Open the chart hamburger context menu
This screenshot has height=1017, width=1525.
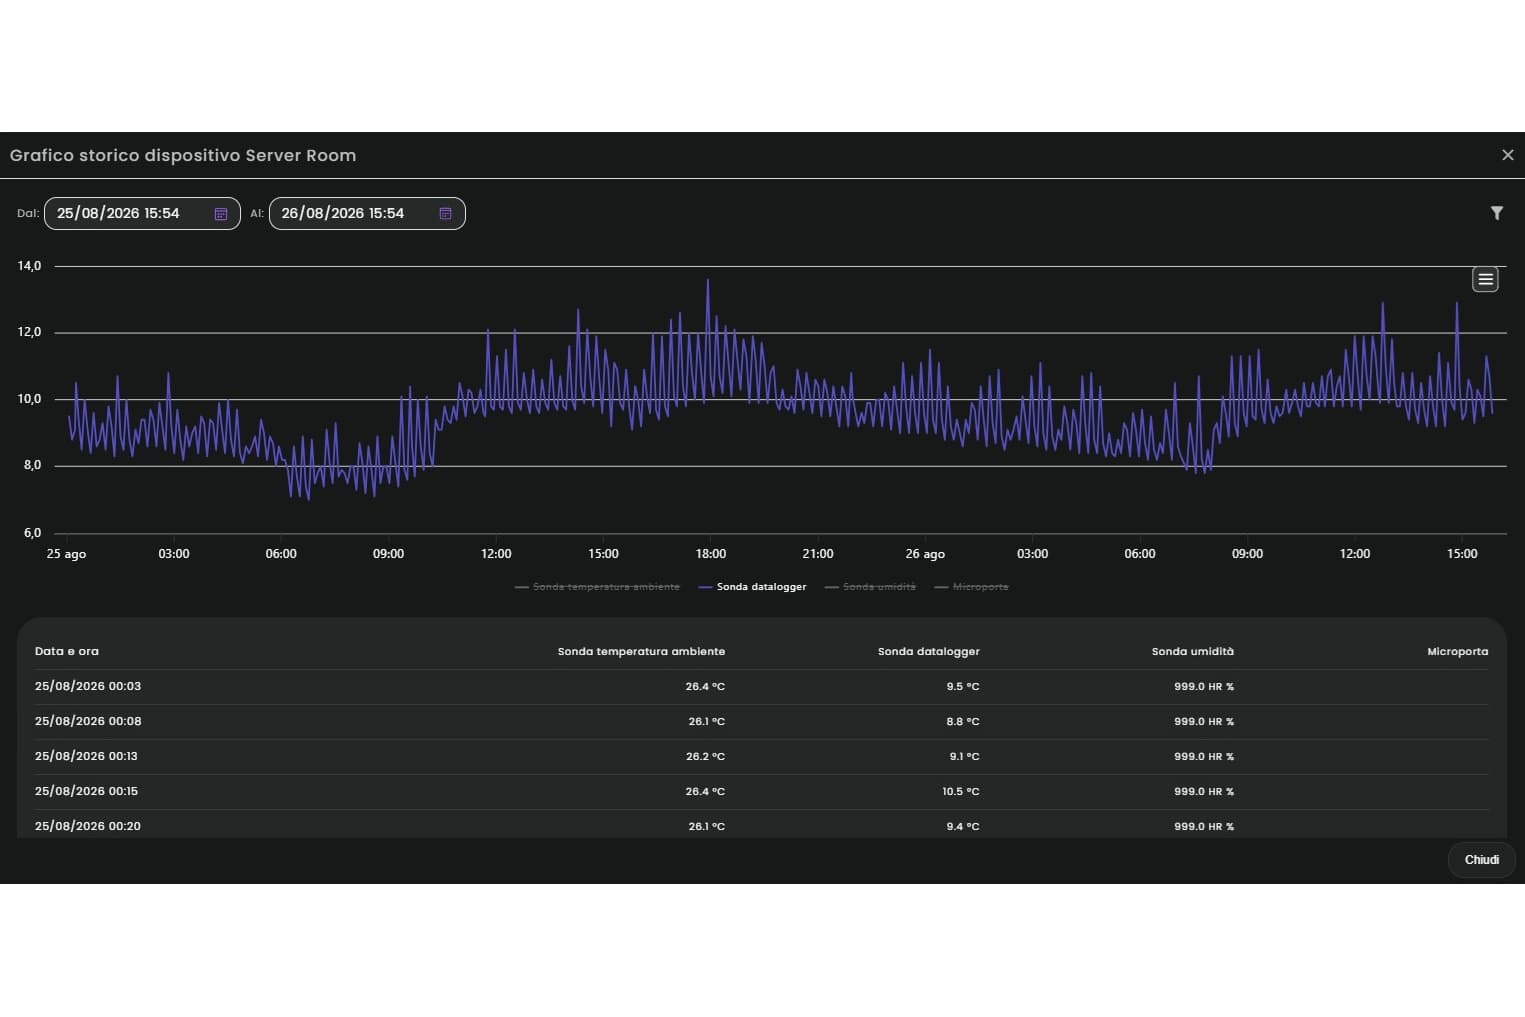1486,280
